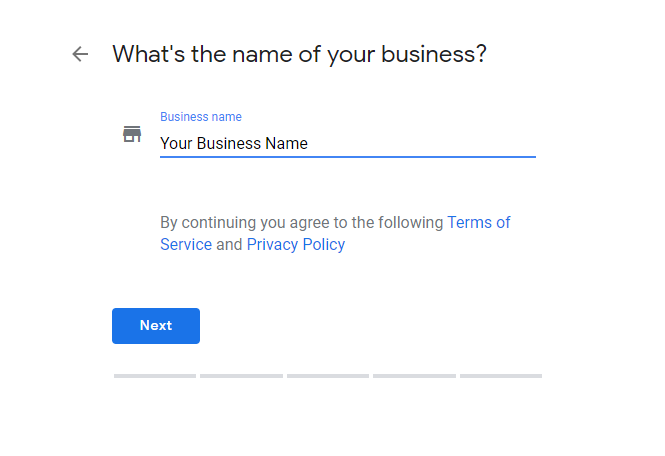Select the second progress step segment
This screenshot has height=456, width=665.
coord(241,376)
